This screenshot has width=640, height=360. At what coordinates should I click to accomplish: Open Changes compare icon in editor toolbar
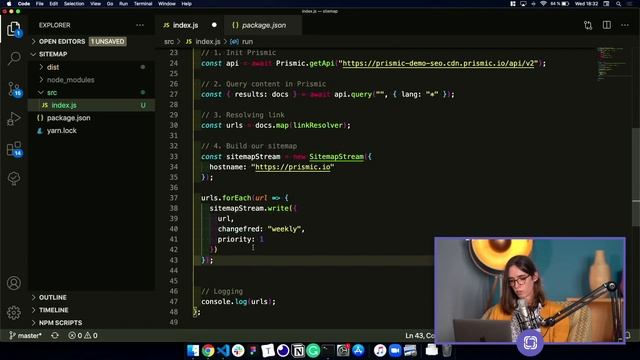[588, 25]
